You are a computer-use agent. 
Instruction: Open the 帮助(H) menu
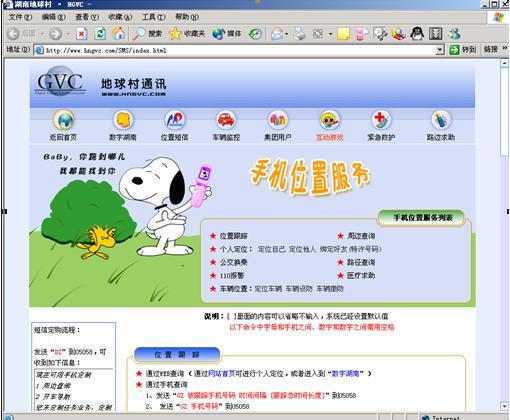click(187, 17)
